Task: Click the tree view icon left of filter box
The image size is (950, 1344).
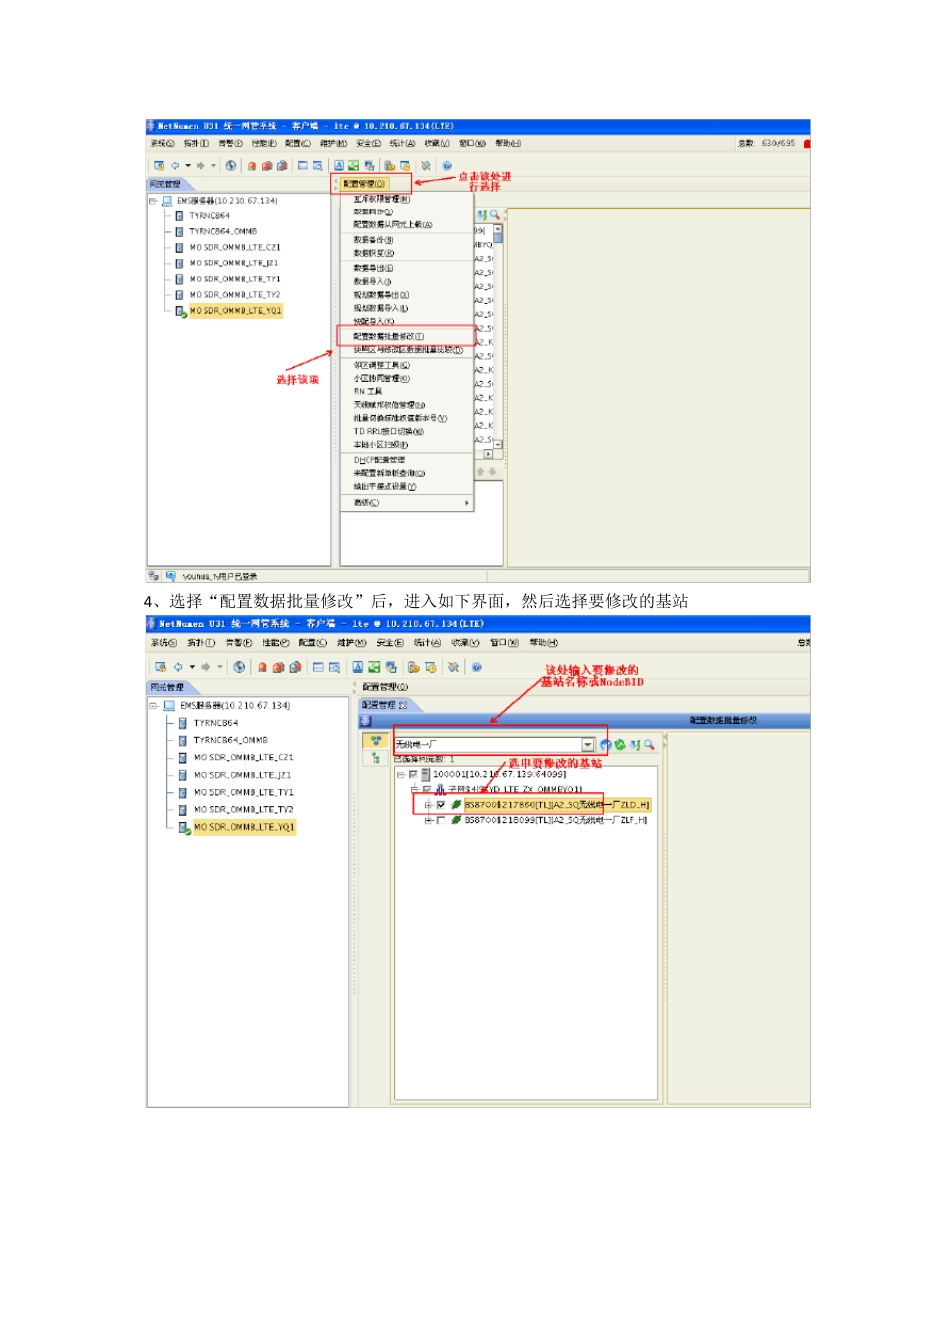Action: [375, 741]
